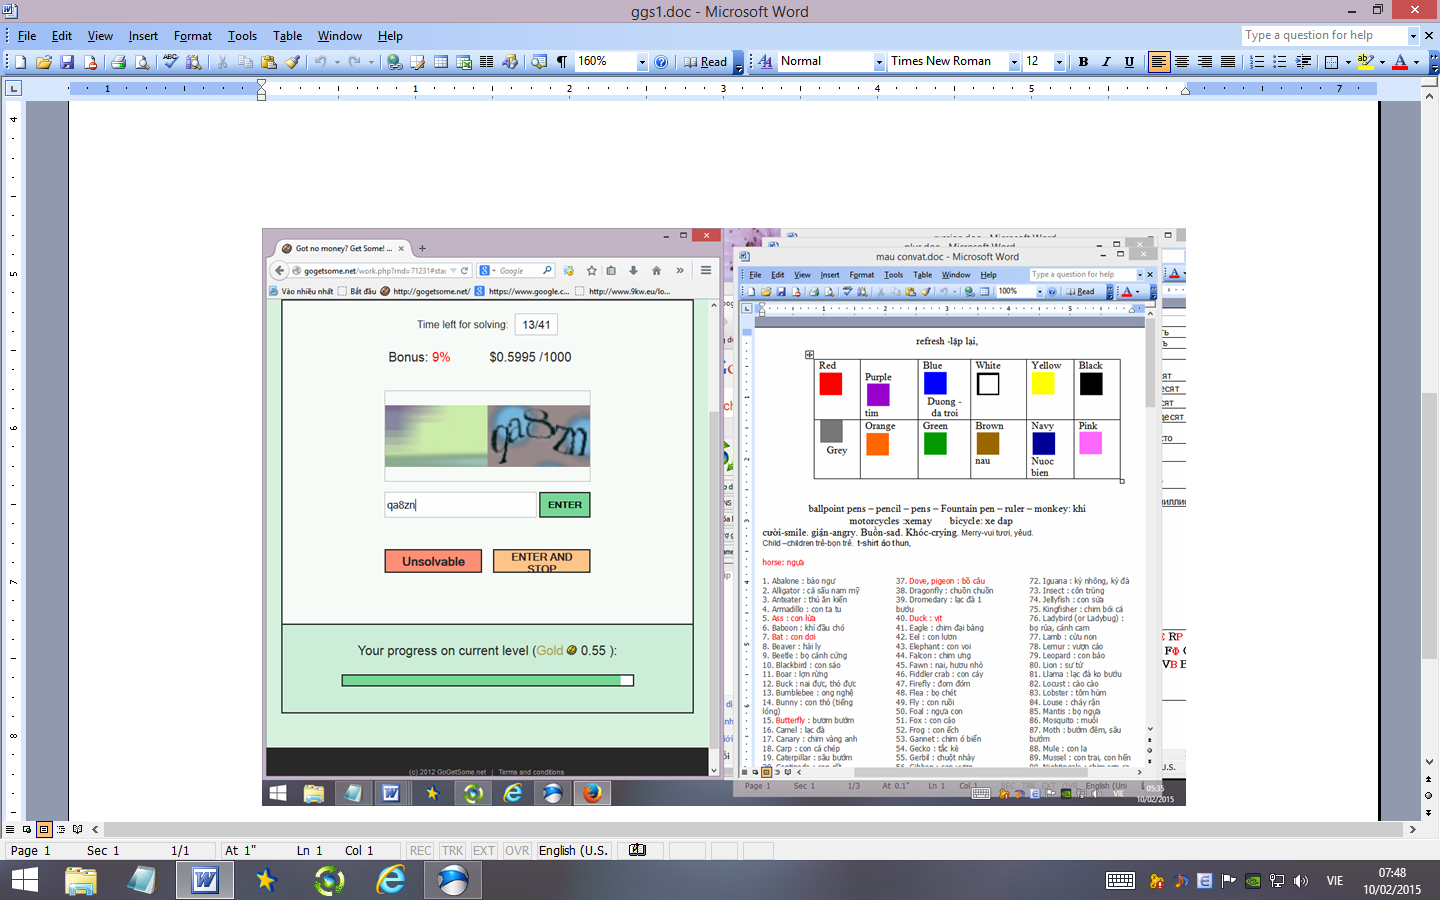Viewport: 1440px width, 900px height.
Task: Run the Spelling and Grammar check
Action: point(170,62)
